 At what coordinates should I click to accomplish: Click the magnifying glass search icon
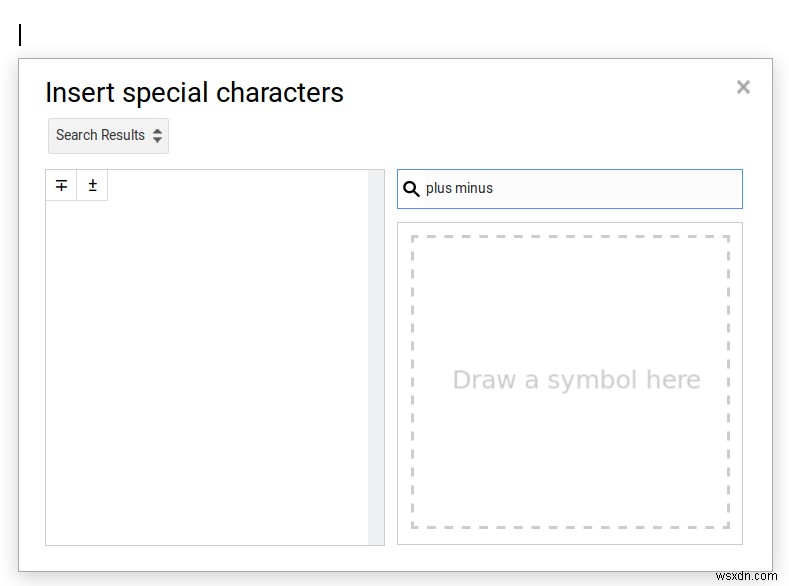point(411,189)
